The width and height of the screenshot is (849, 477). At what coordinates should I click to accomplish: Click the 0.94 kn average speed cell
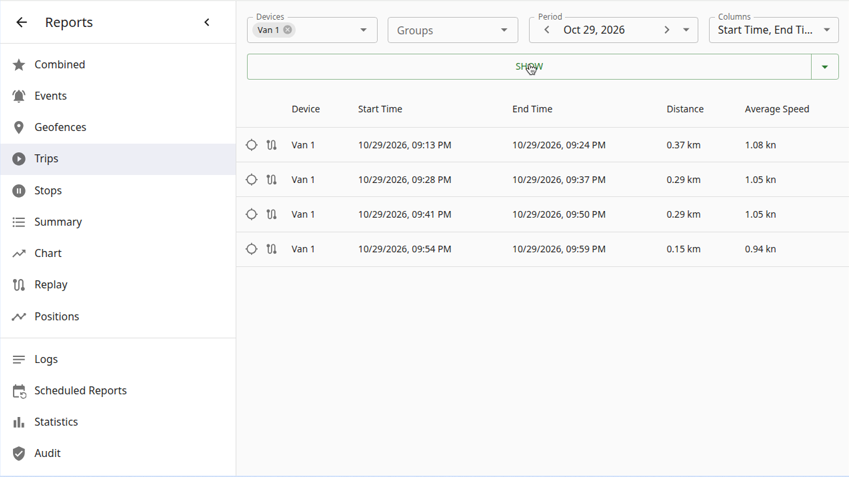pyautogui.click(x=760, y=249)
